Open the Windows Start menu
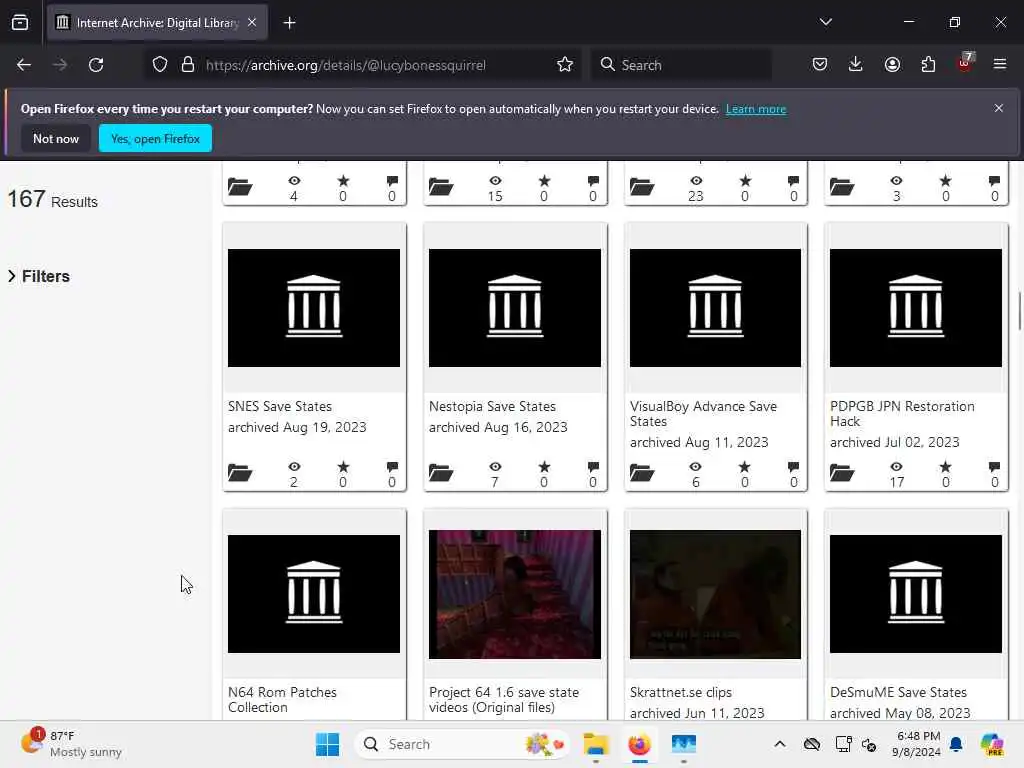This screenshot has width=1024, height=768. point(327,744)
